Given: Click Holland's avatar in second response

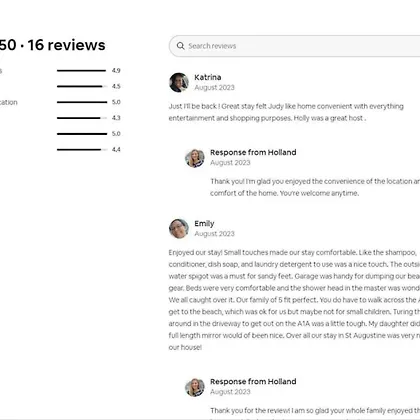Looking at the screenshot, I should 195,387.
